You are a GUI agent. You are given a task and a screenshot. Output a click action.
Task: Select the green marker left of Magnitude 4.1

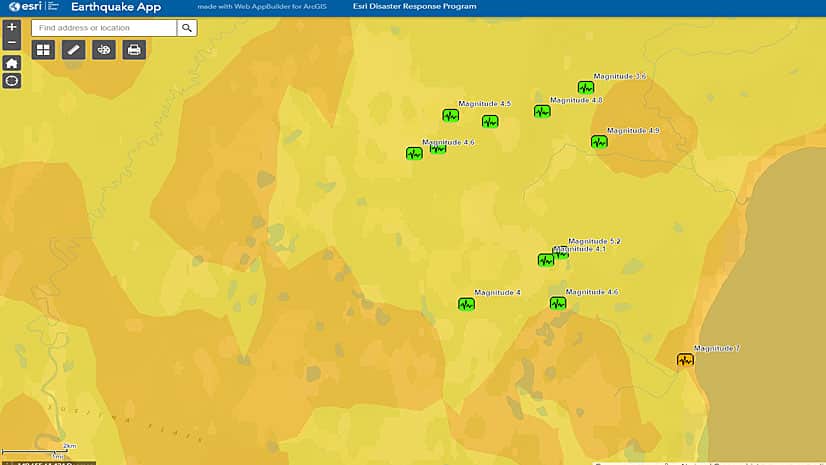pos(546,260)
